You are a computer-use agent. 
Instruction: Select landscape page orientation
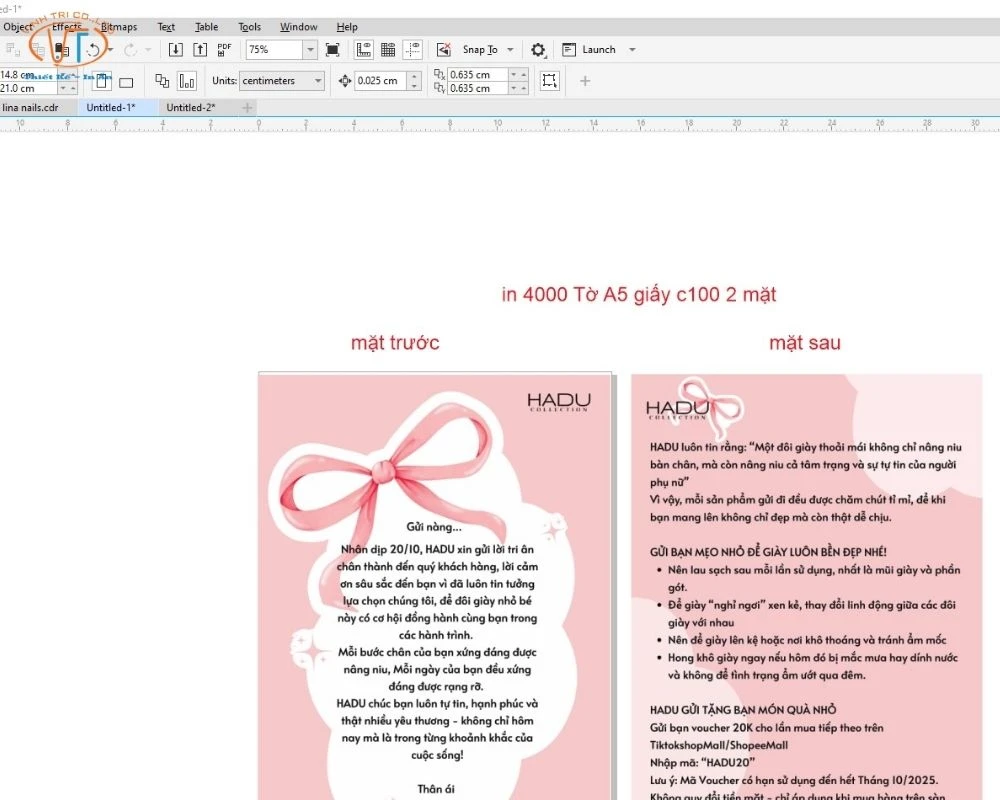[x=126, y=82]
